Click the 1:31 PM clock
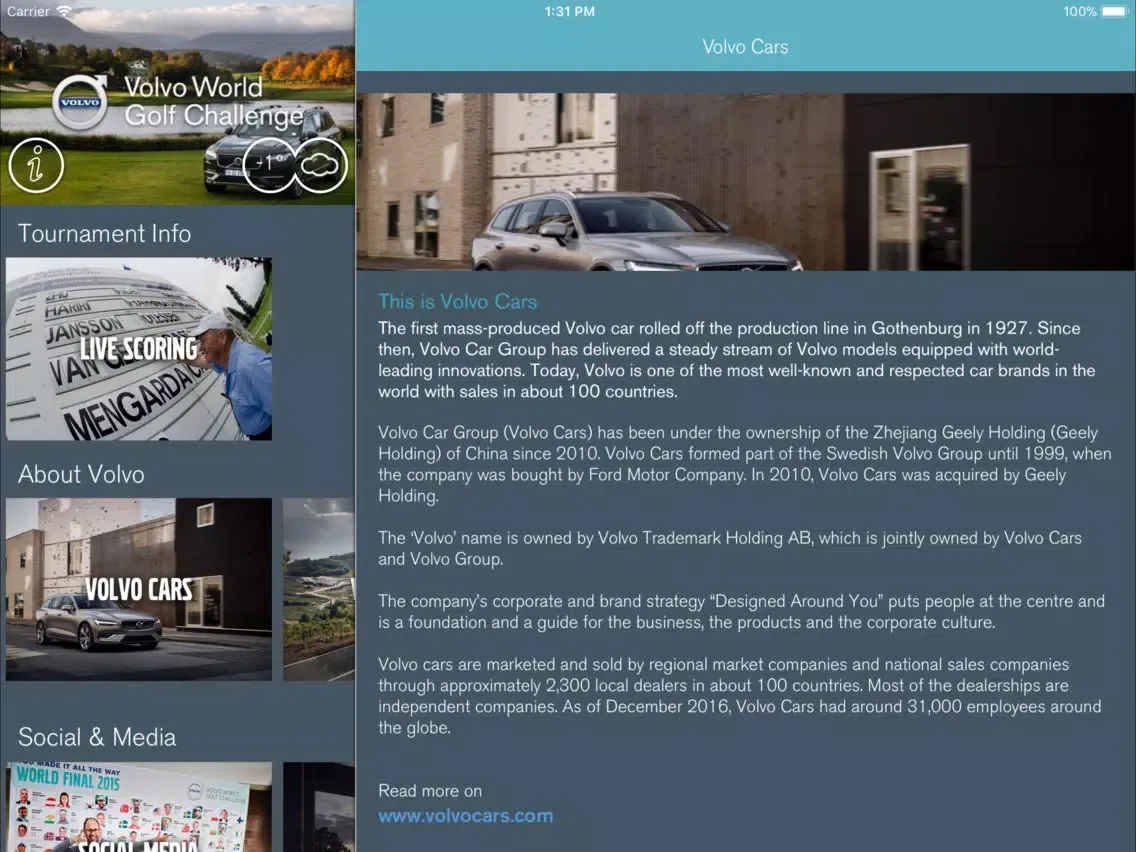The height and width of the screenshot is (852, 1136). (x=570, y=12)
